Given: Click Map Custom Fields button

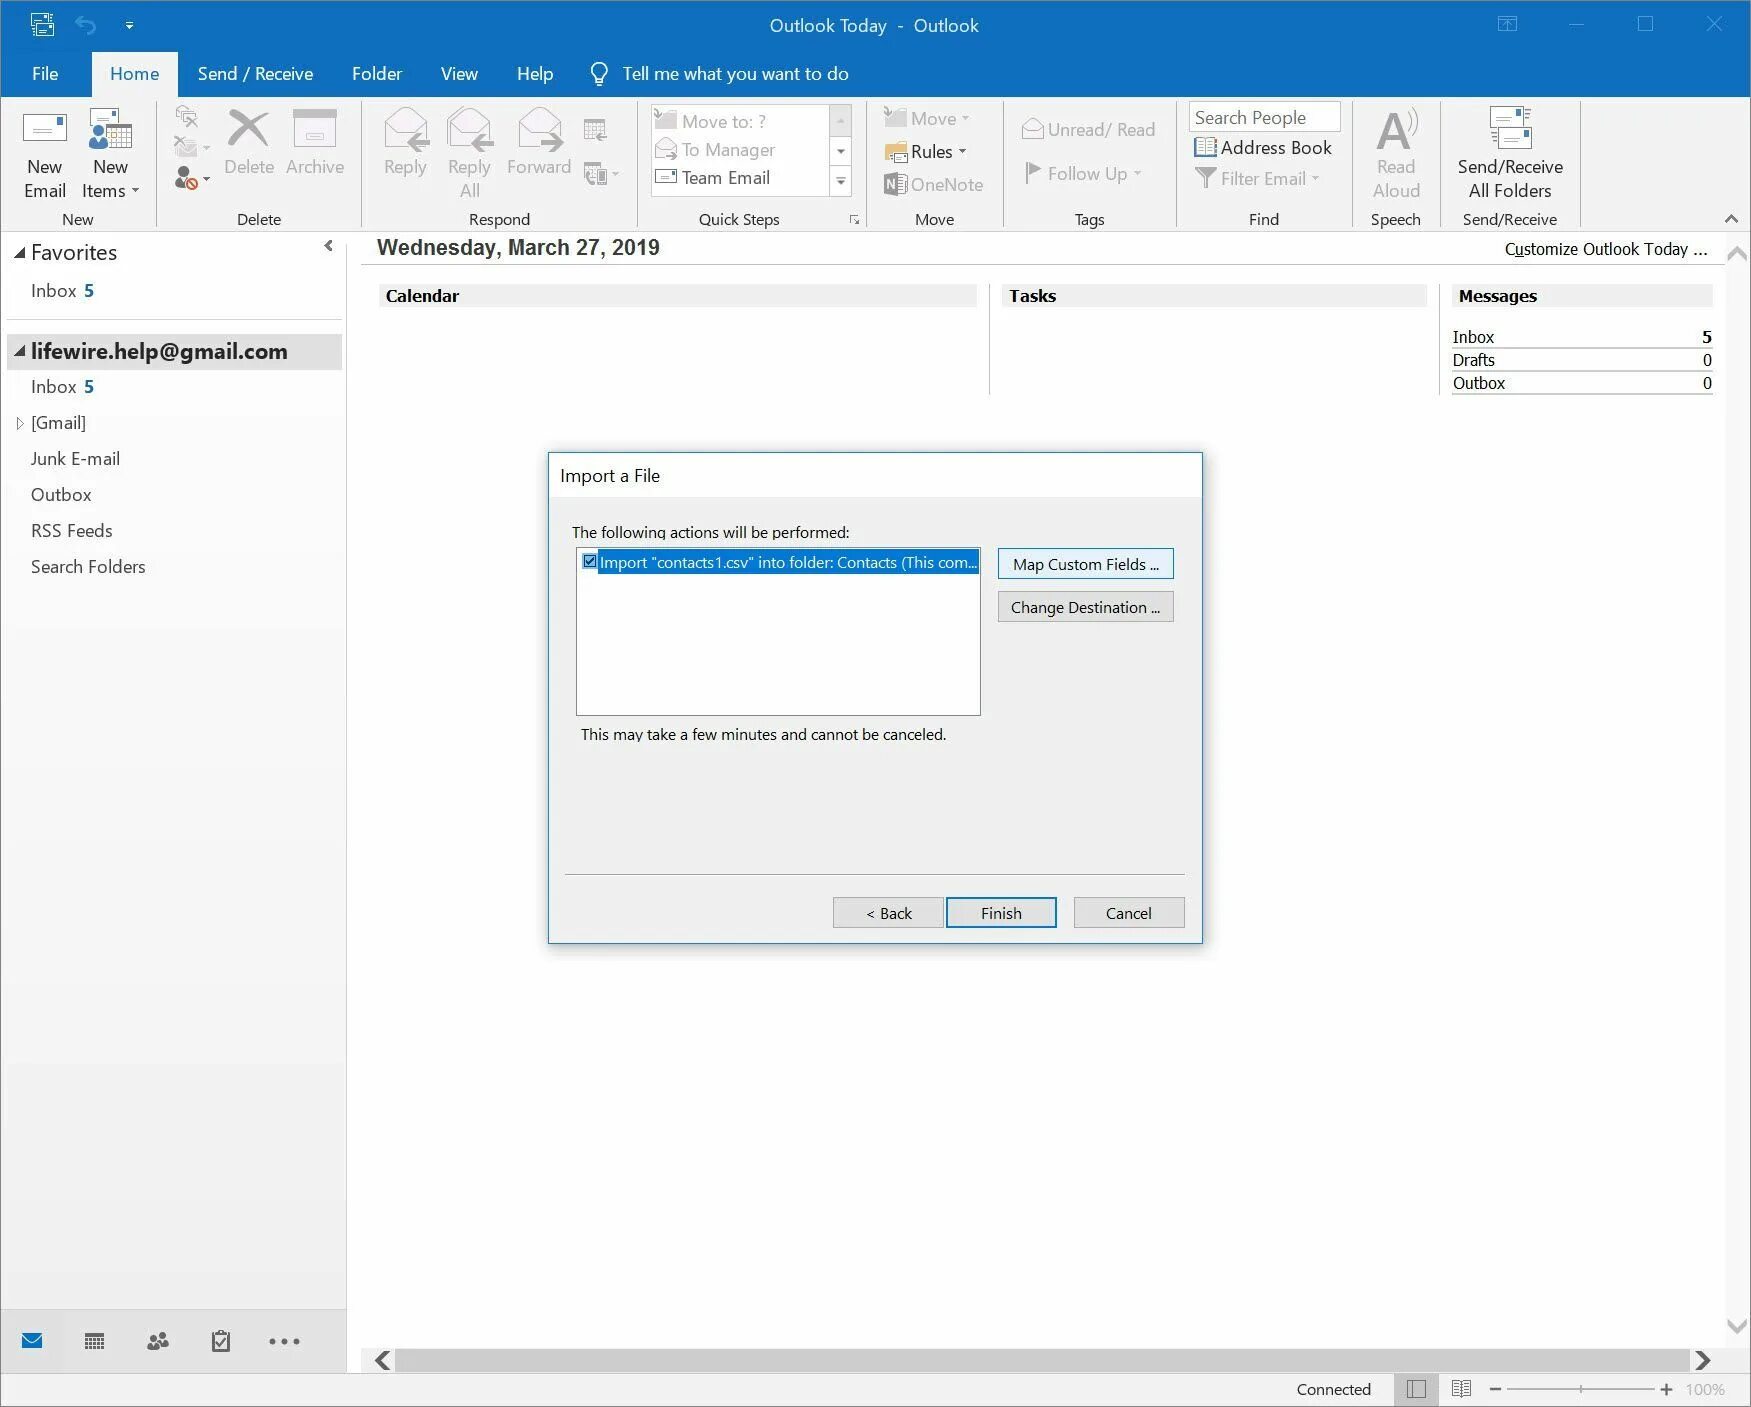Looking at the screenshot, I should click(1085, 564).
